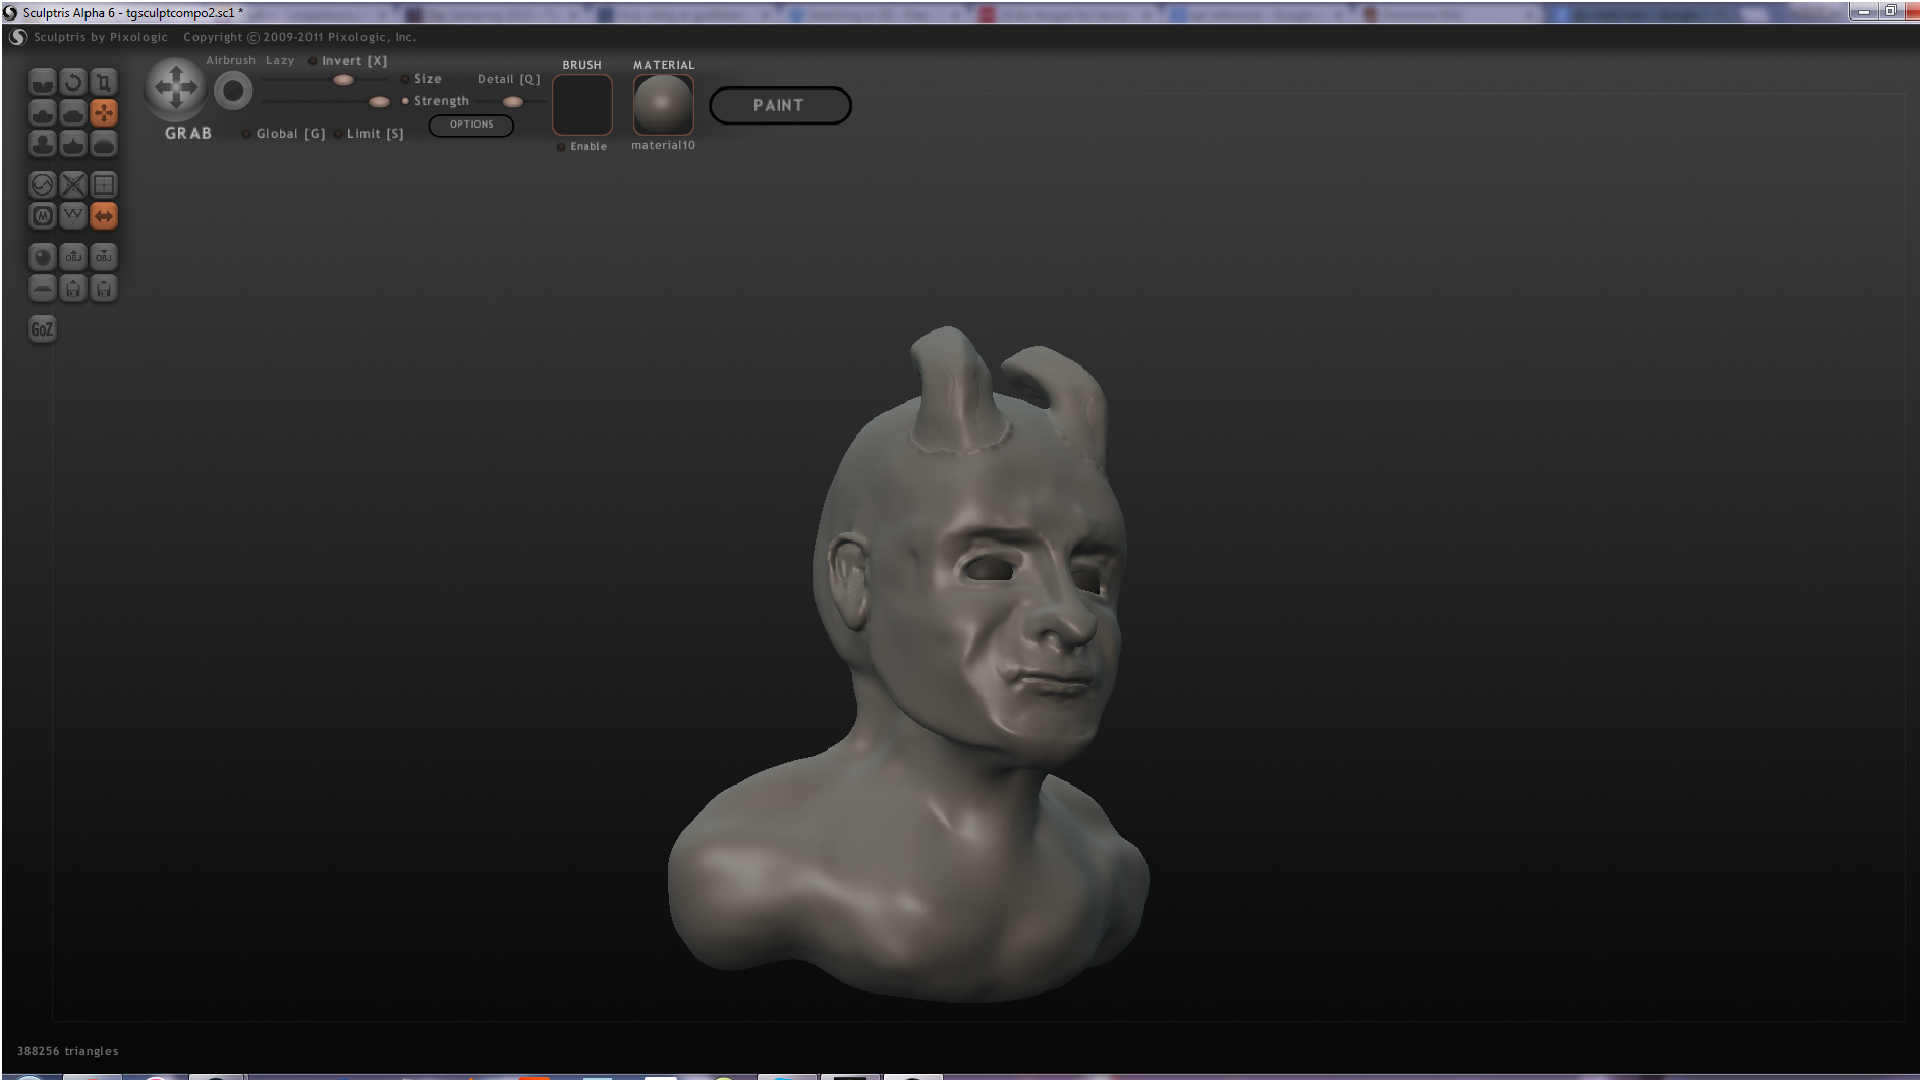Viewport: 1920px width, 1080px height.
Task: Switch to PAINT mode
Action: coord(780,105)
